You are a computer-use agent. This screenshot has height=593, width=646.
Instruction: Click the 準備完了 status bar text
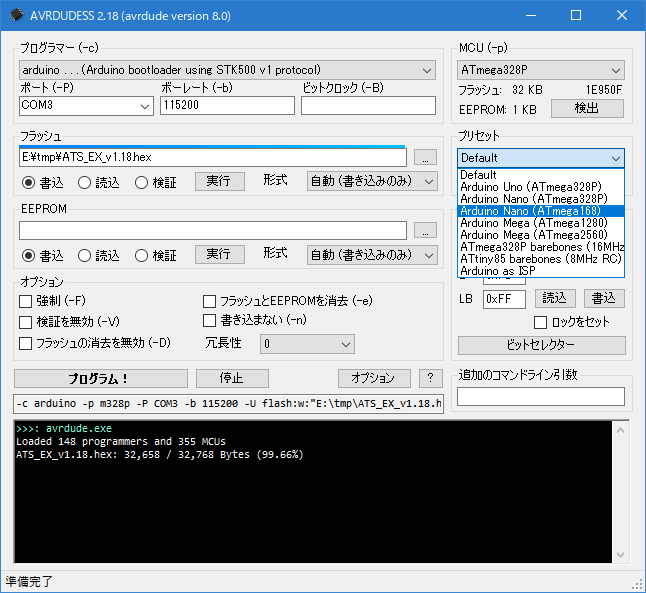pyautogui.click(x=29, y=582)
